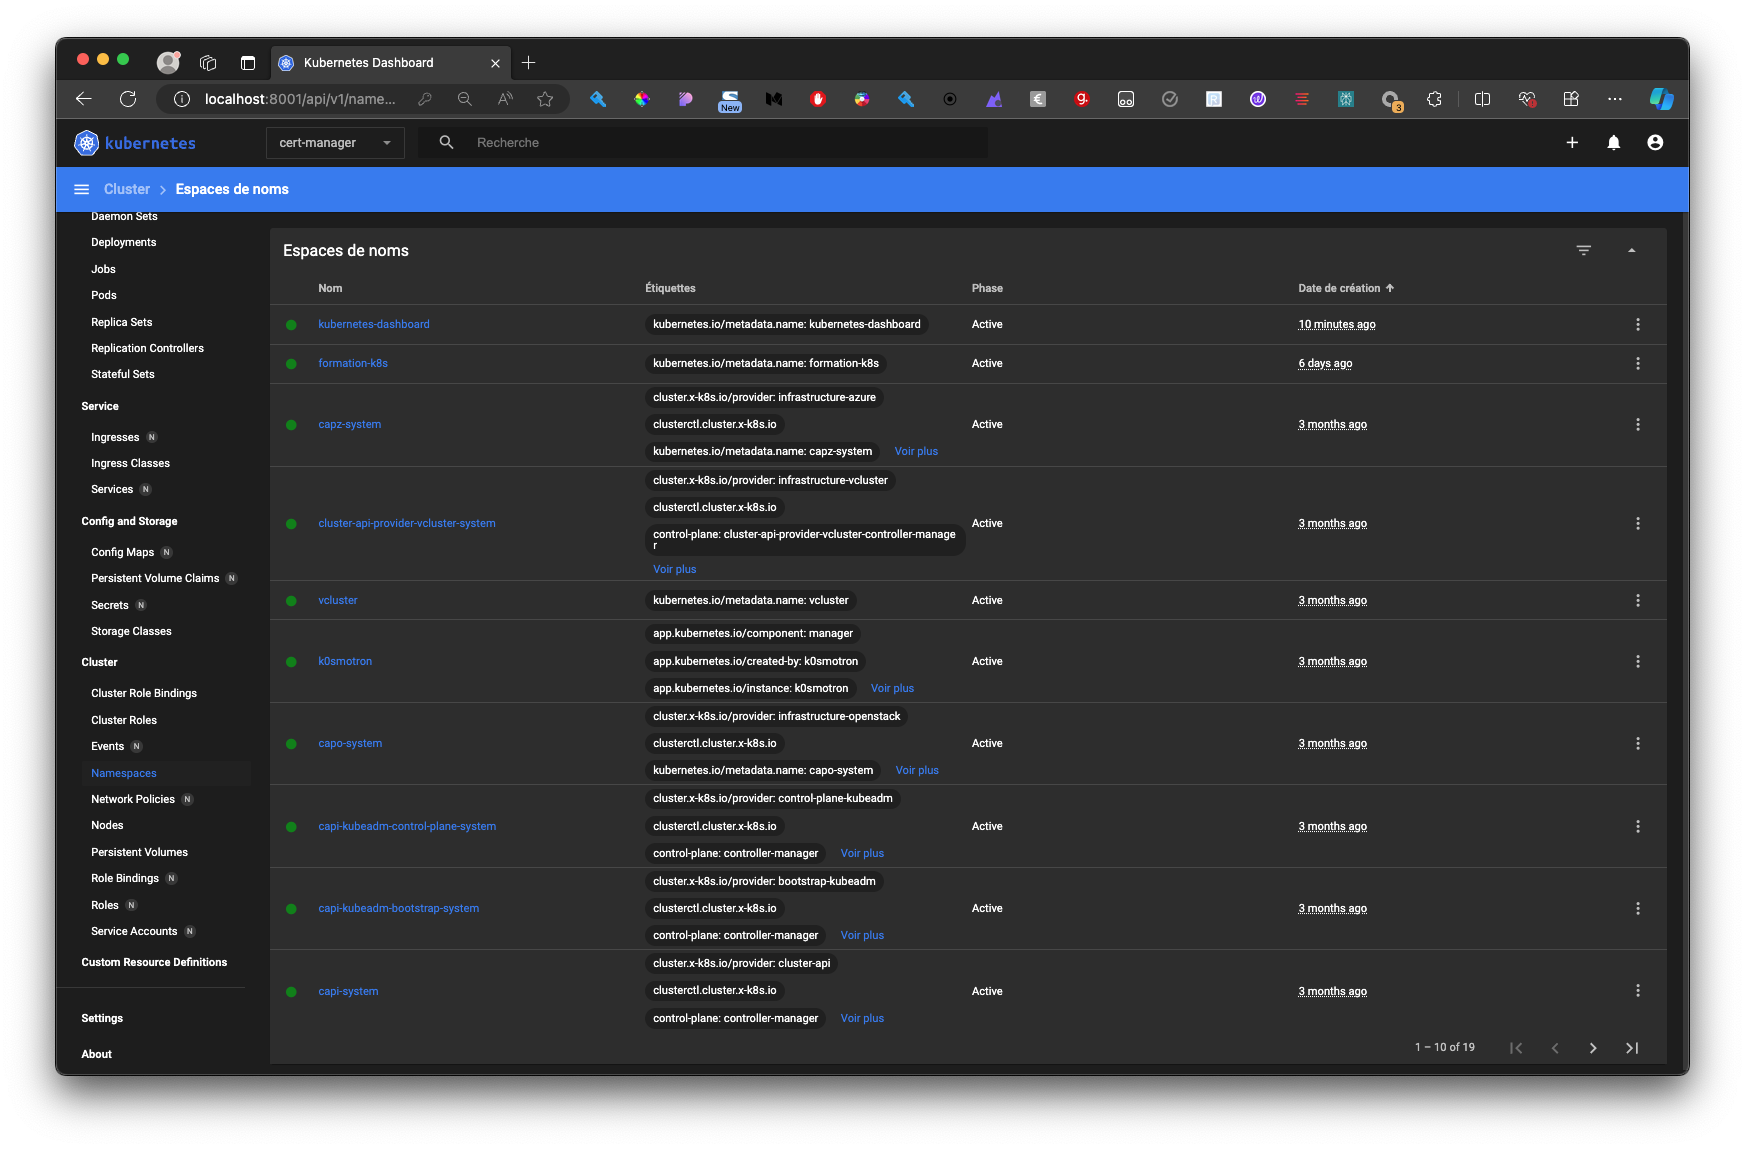This screenshot has height=1149, width=1745.
Task: Expand labels with Voir plus for capz-system
Action: (x=916, y=451)
